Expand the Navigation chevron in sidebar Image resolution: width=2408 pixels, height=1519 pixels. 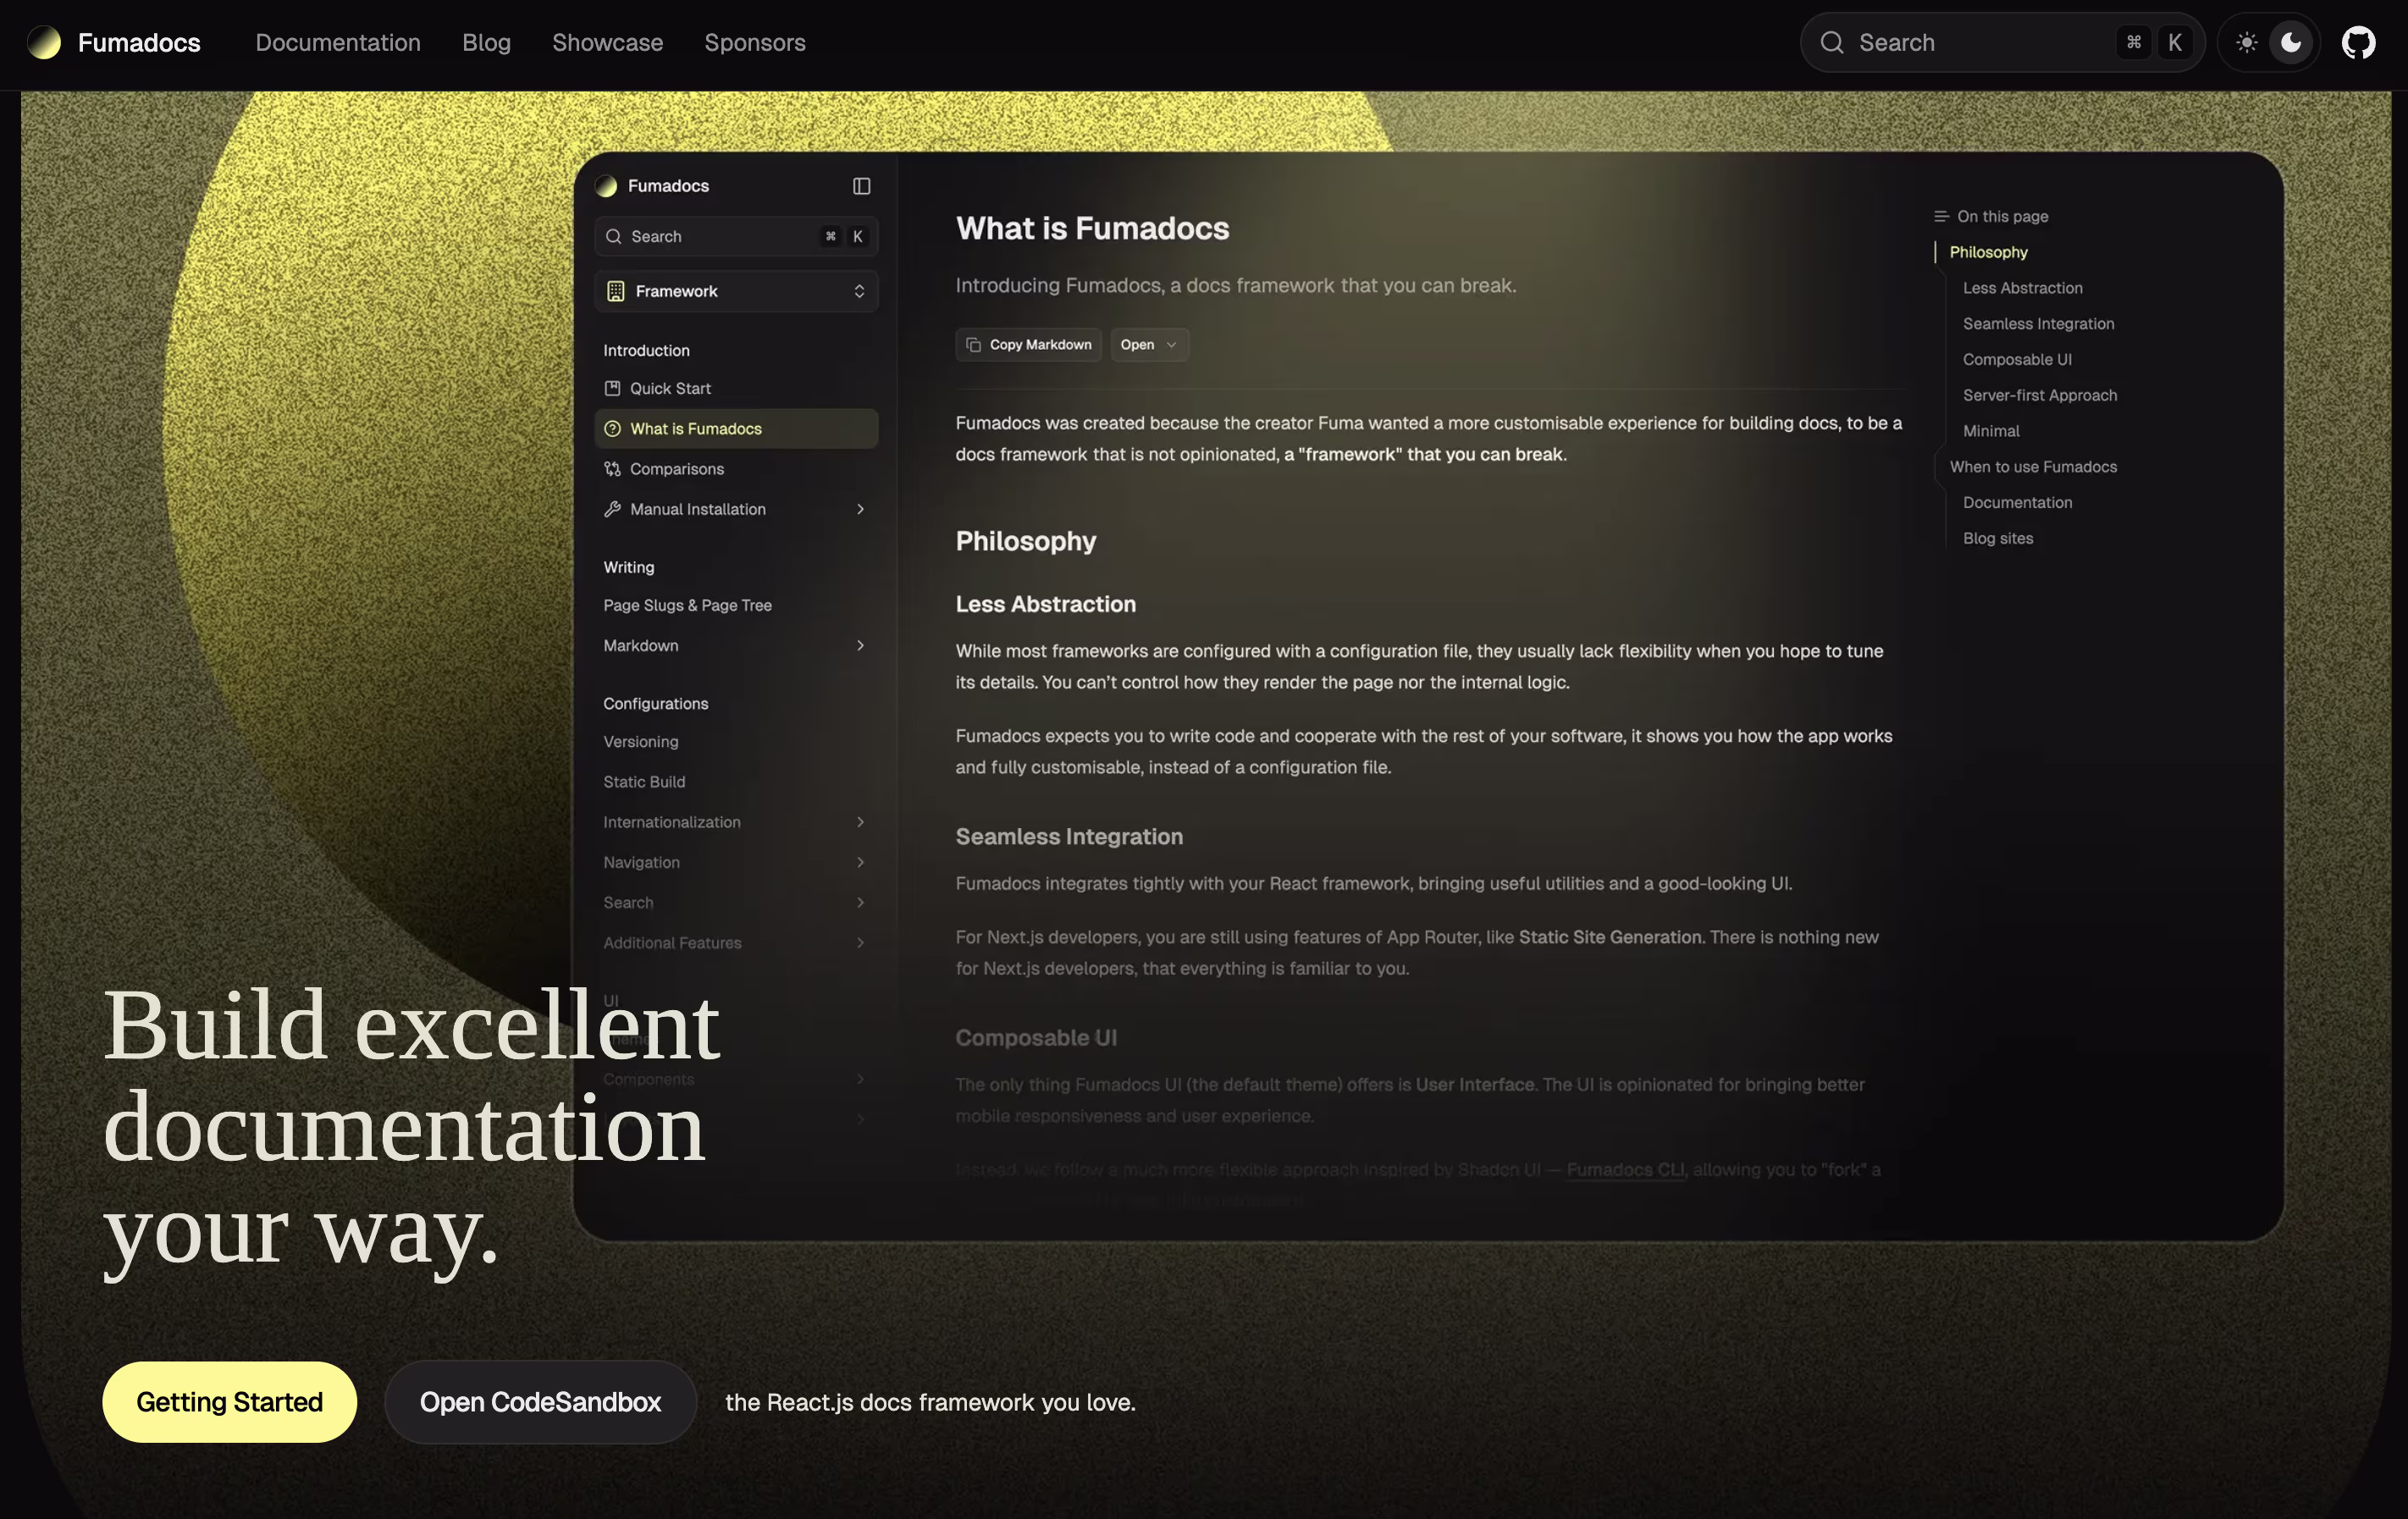[x=860, y=862]
